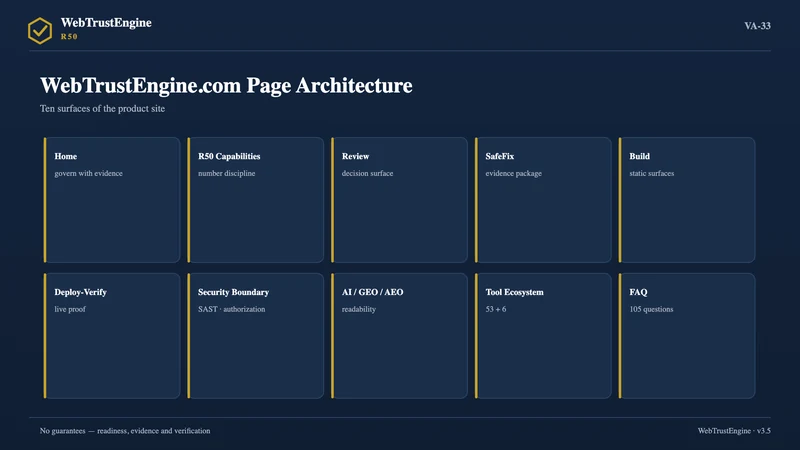The height and width of the screenshot is (450, 800).
Task: Select the Home card title
Action: [66, 156]
